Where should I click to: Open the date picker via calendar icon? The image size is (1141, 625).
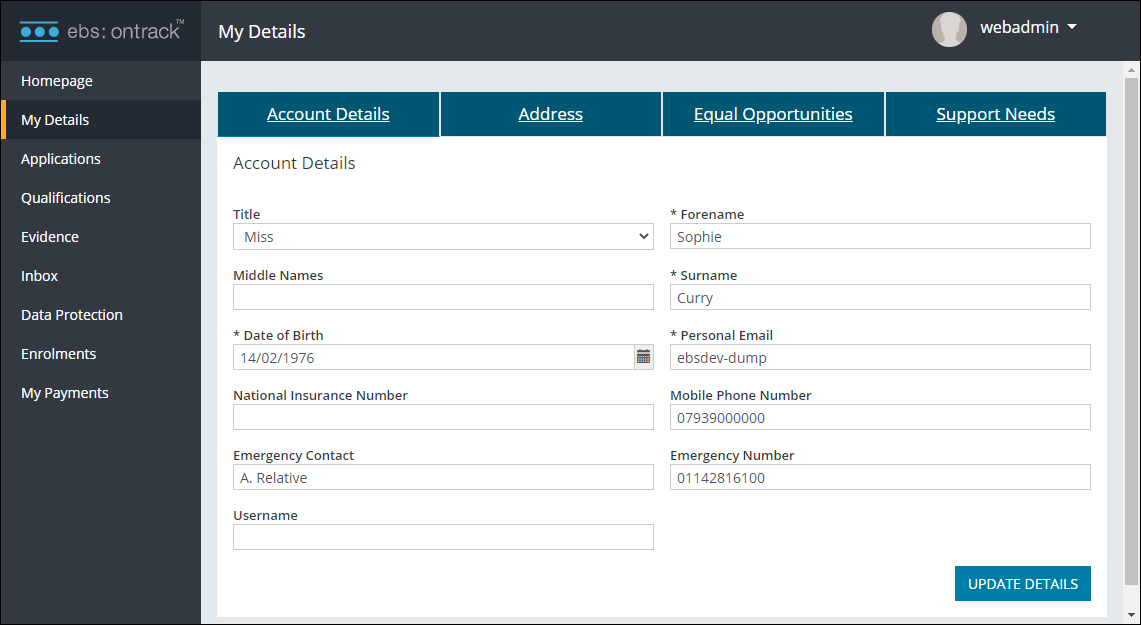tap(643, 356)
